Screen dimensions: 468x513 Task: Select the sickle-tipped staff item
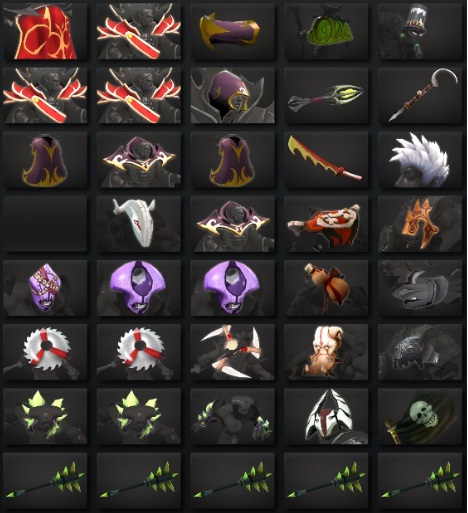tap(420, 96)
